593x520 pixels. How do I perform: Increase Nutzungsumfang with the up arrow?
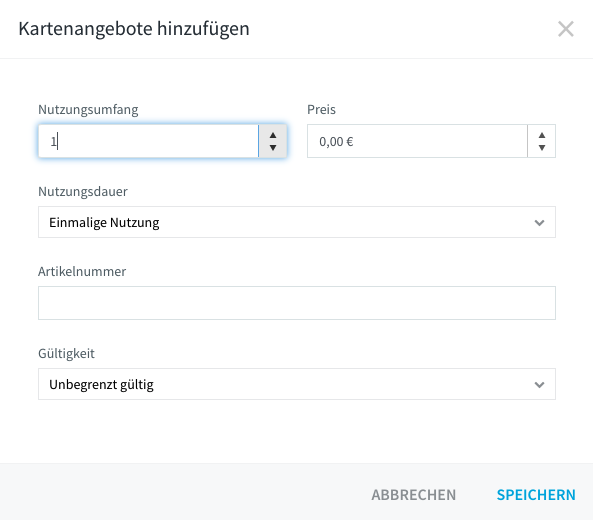[273, 135]
